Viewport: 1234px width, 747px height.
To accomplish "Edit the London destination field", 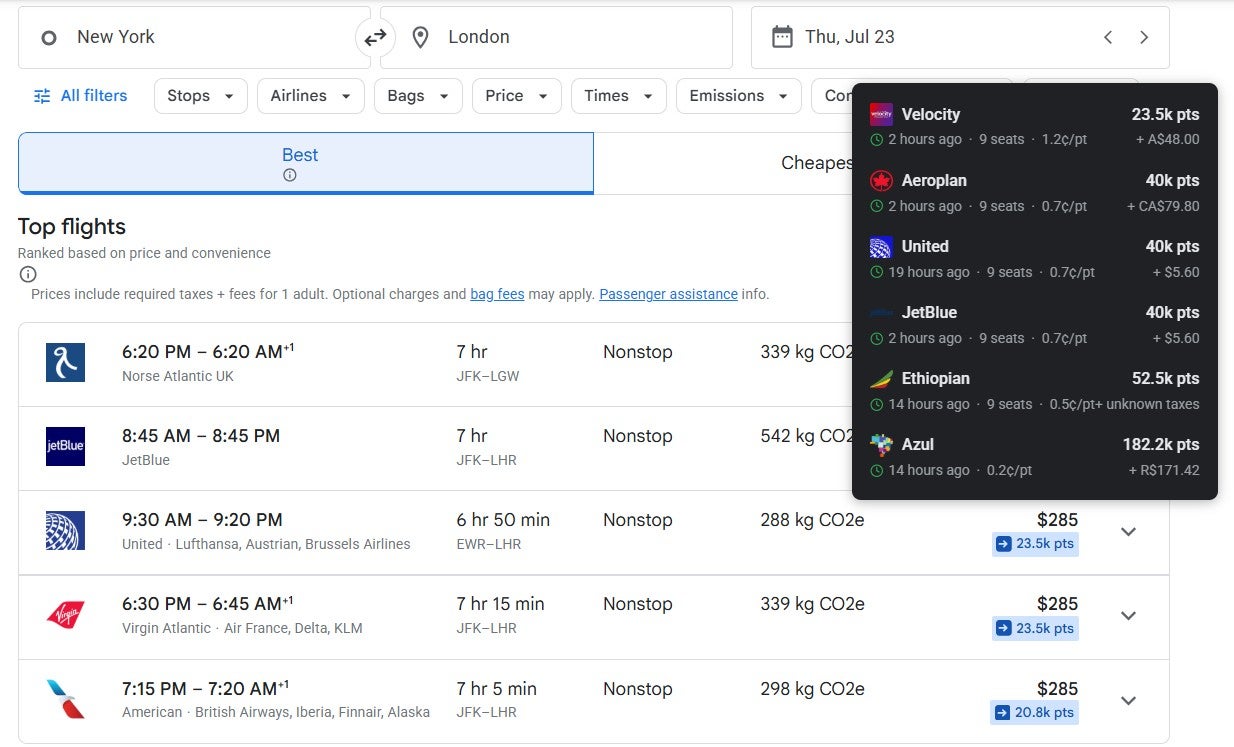I will (556, 38).
